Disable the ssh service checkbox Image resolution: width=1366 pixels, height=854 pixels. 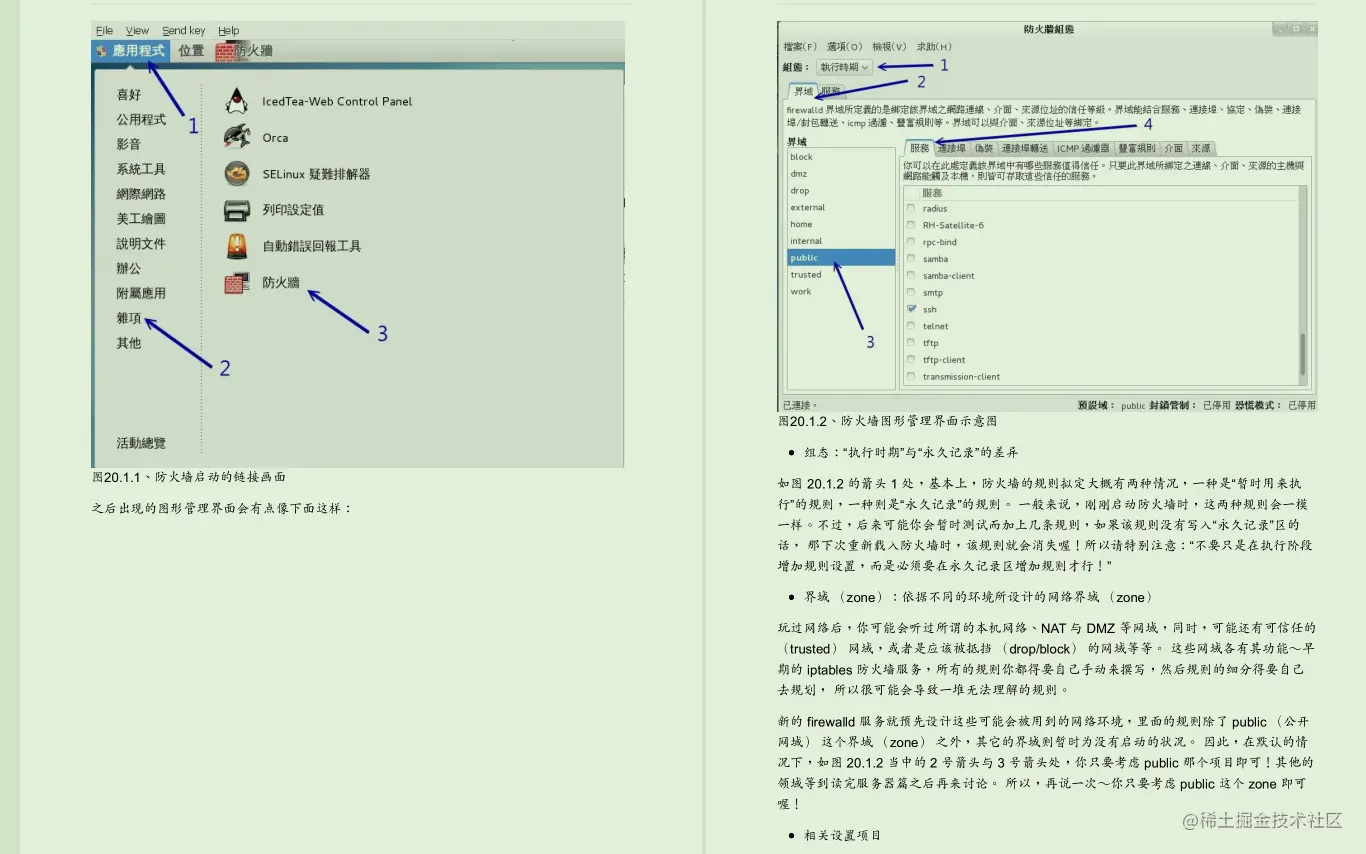pyautogui.click(x=910, y=309)
